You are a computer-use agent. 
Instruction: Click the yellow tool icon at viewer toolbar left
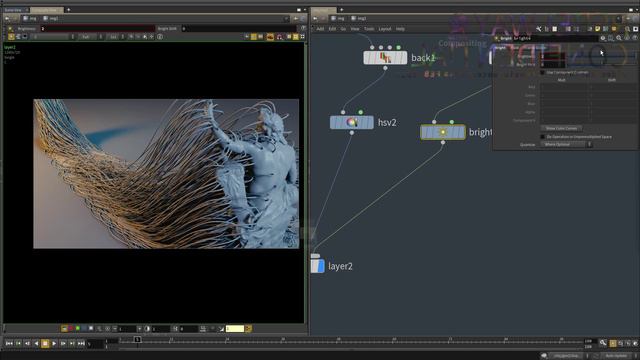point(11,37)
